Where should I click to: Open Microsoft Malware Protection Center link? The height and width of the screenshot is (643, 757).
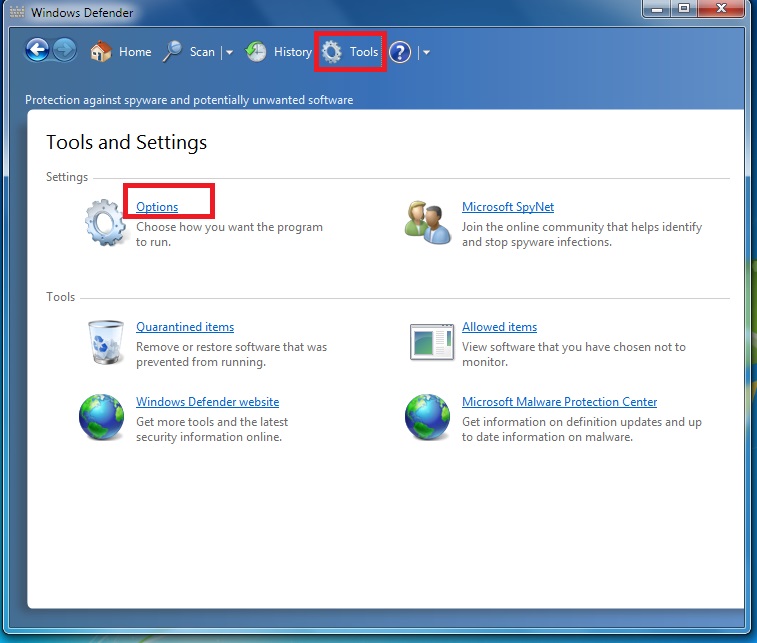point(560,402)
